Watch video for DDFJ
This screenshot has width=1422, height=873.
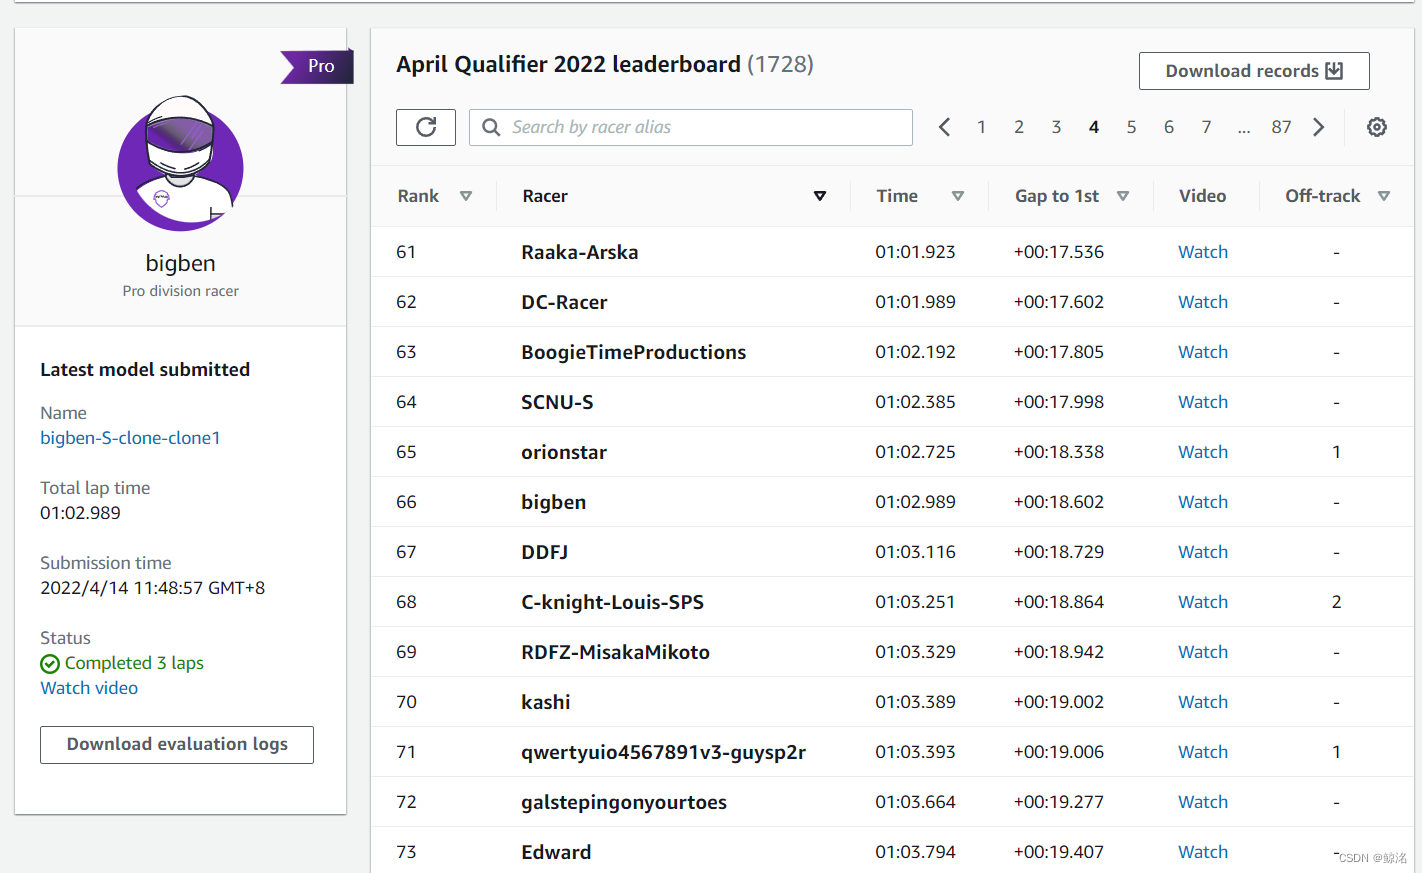1203,552
